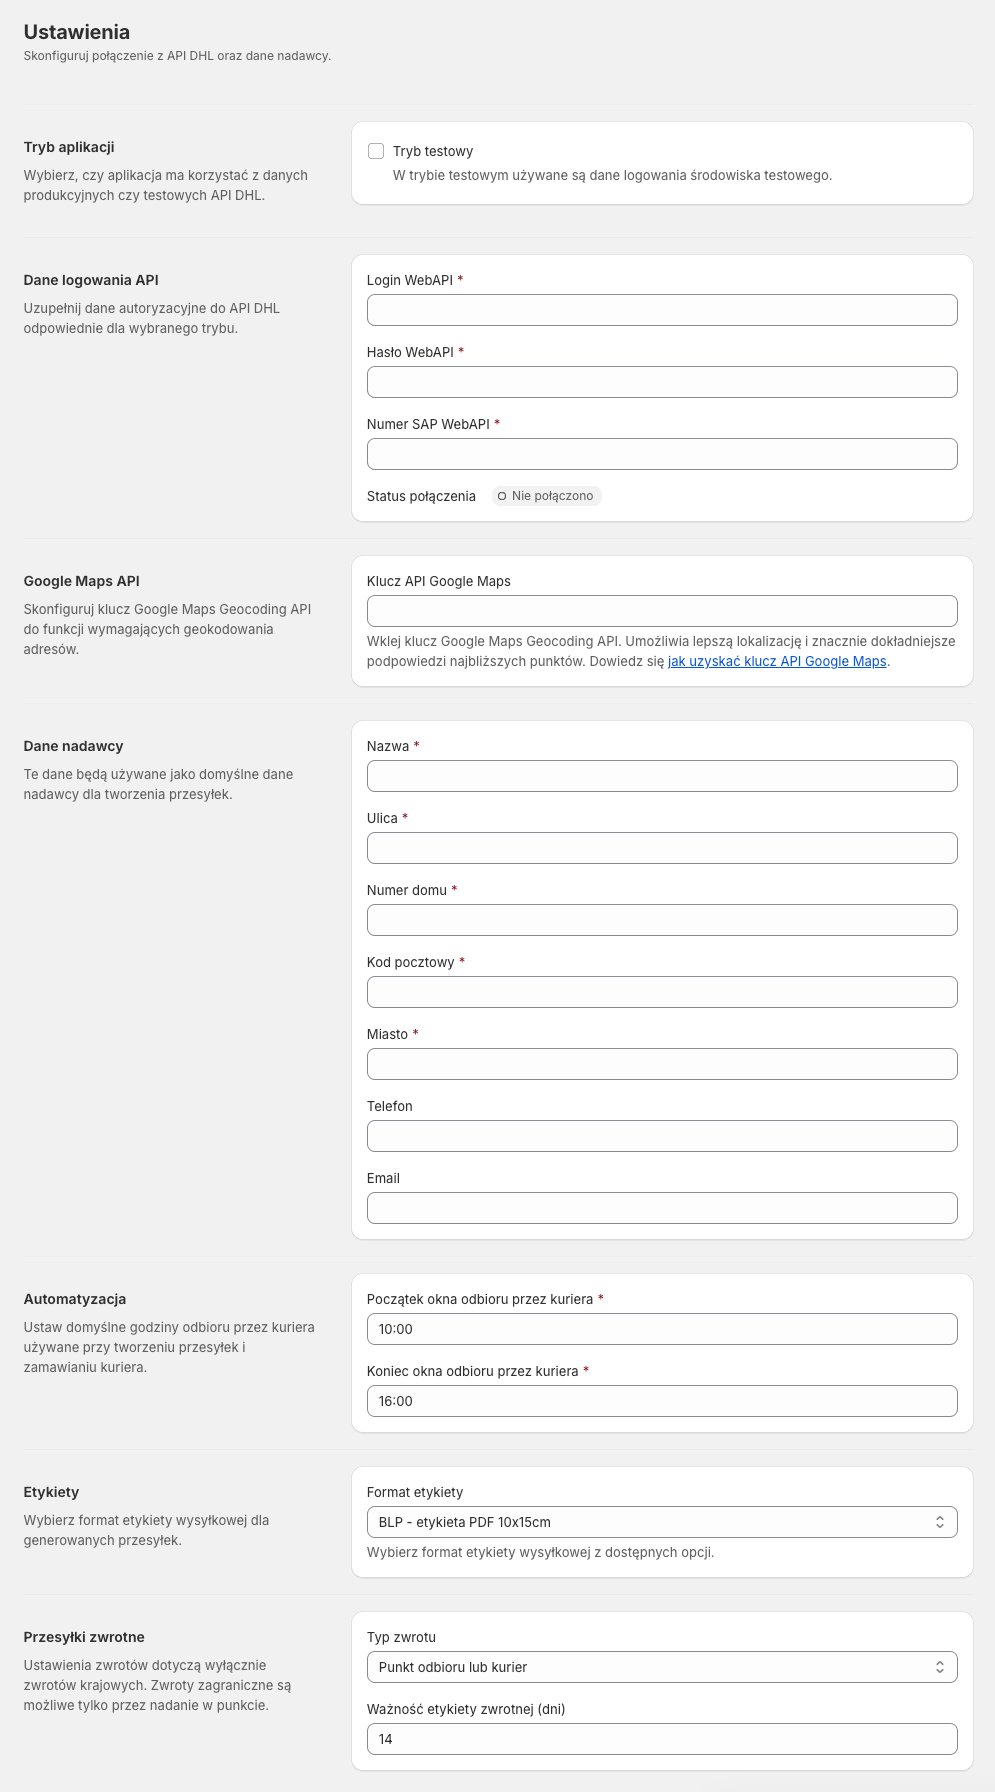Click the Email input field

pos(661,1208)
